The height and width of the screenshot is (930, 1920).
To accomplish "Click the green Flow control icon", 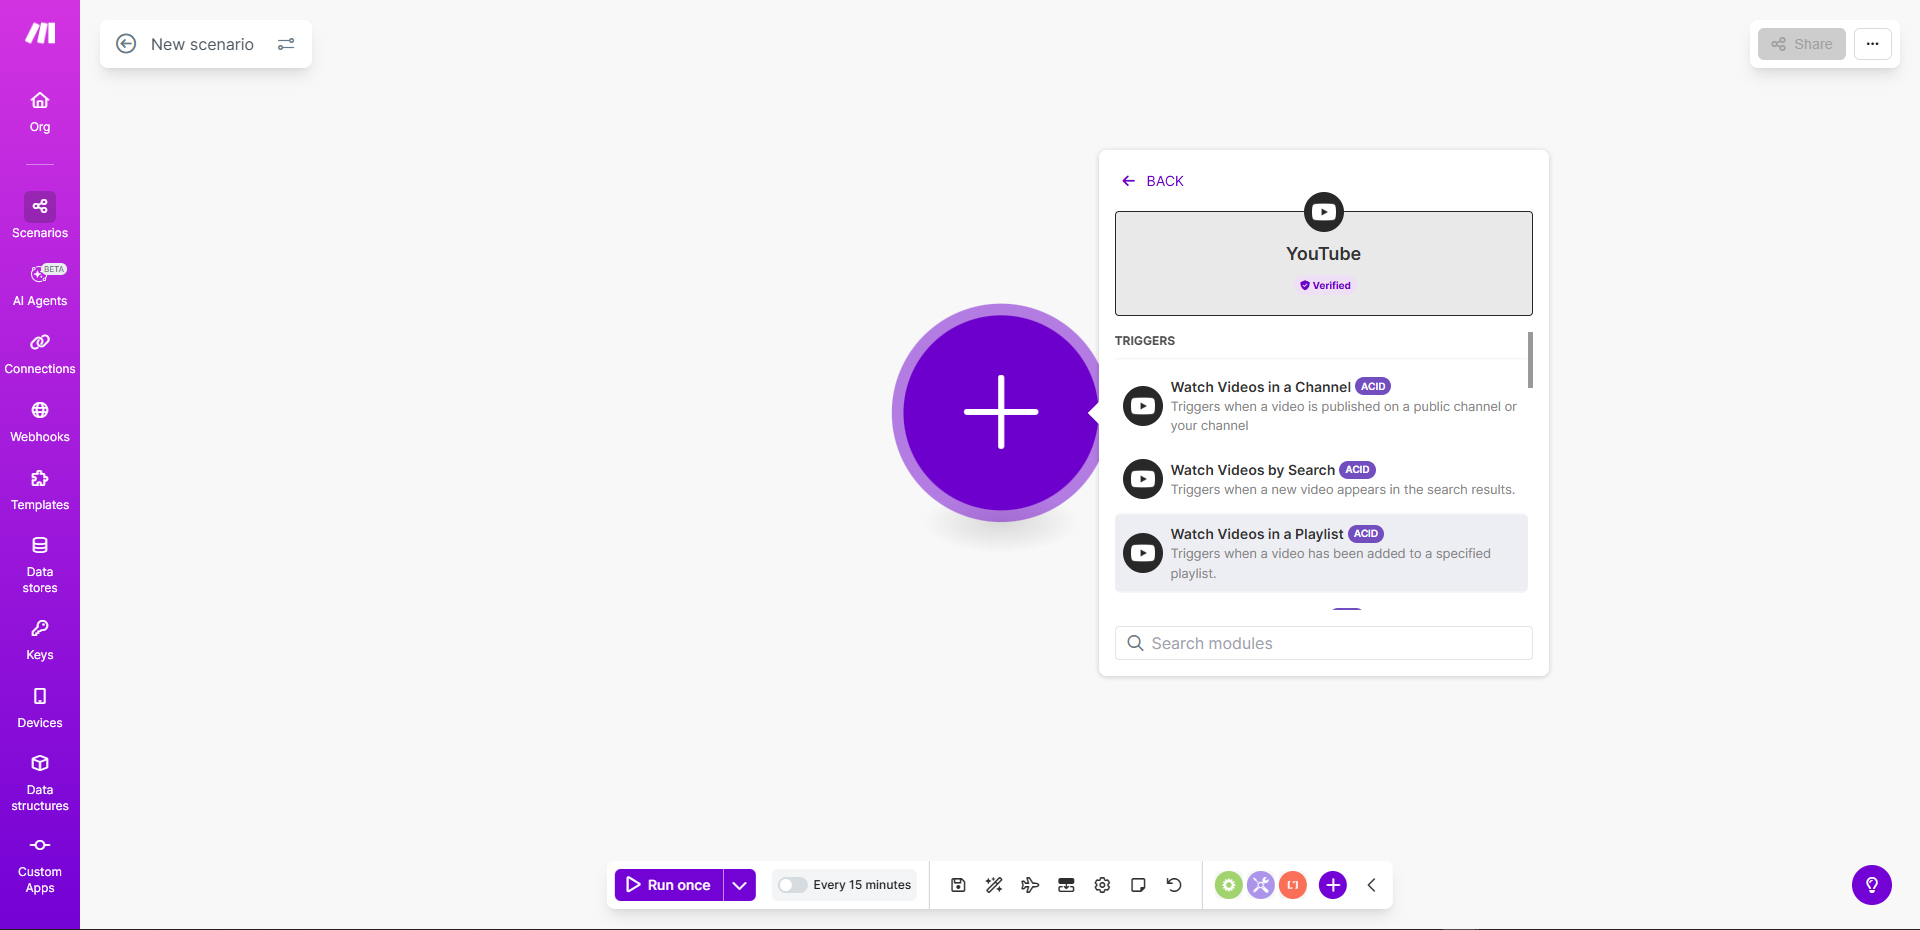I will click(1228, 885).
